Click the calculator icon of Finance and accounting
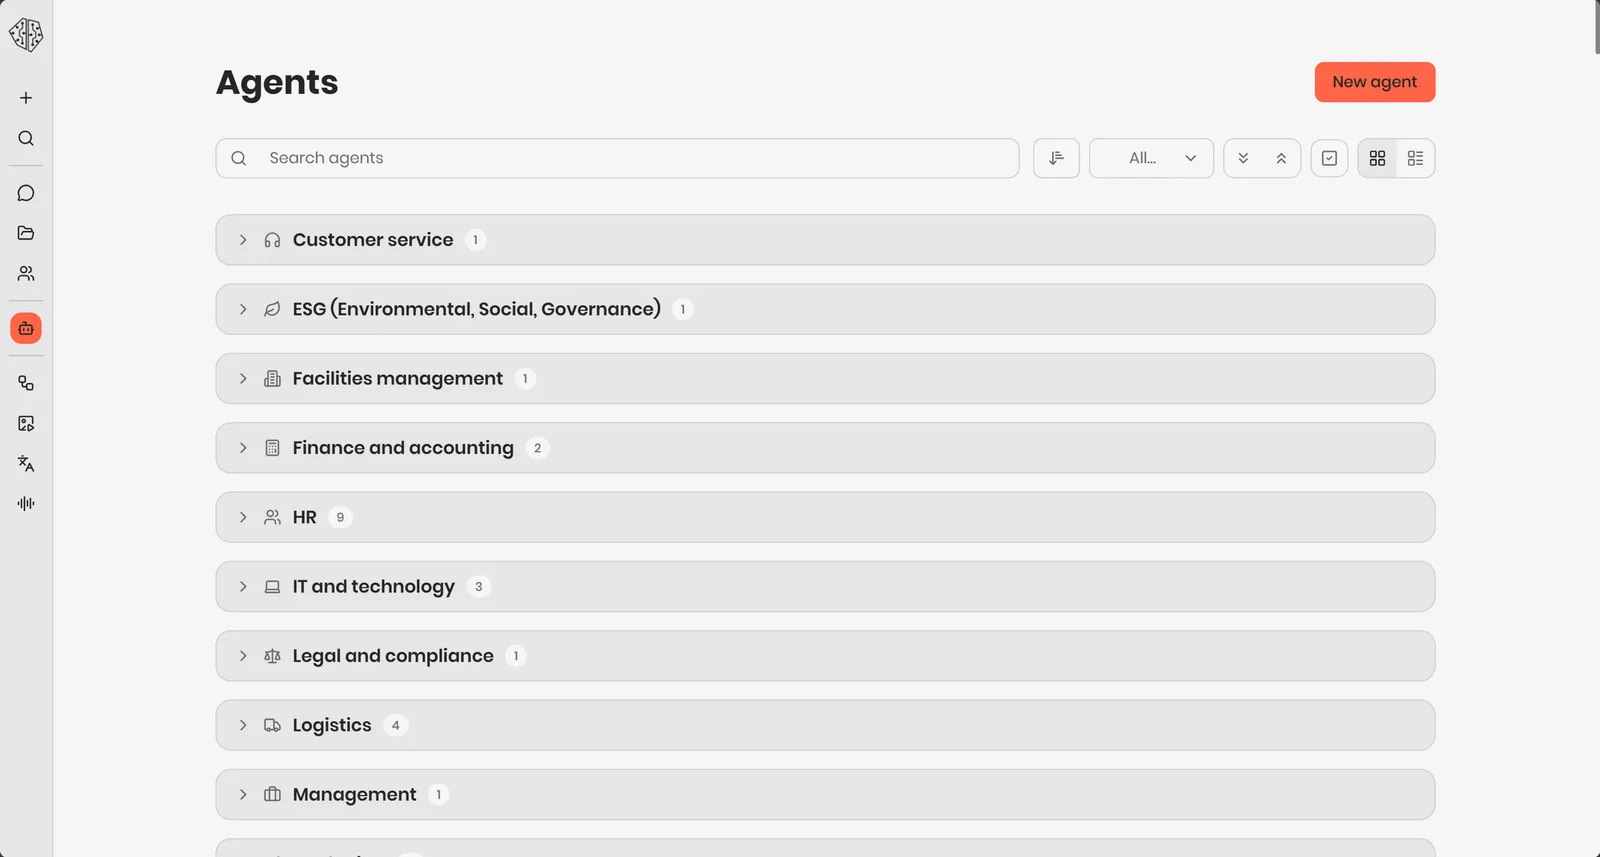 click(272, 448)
